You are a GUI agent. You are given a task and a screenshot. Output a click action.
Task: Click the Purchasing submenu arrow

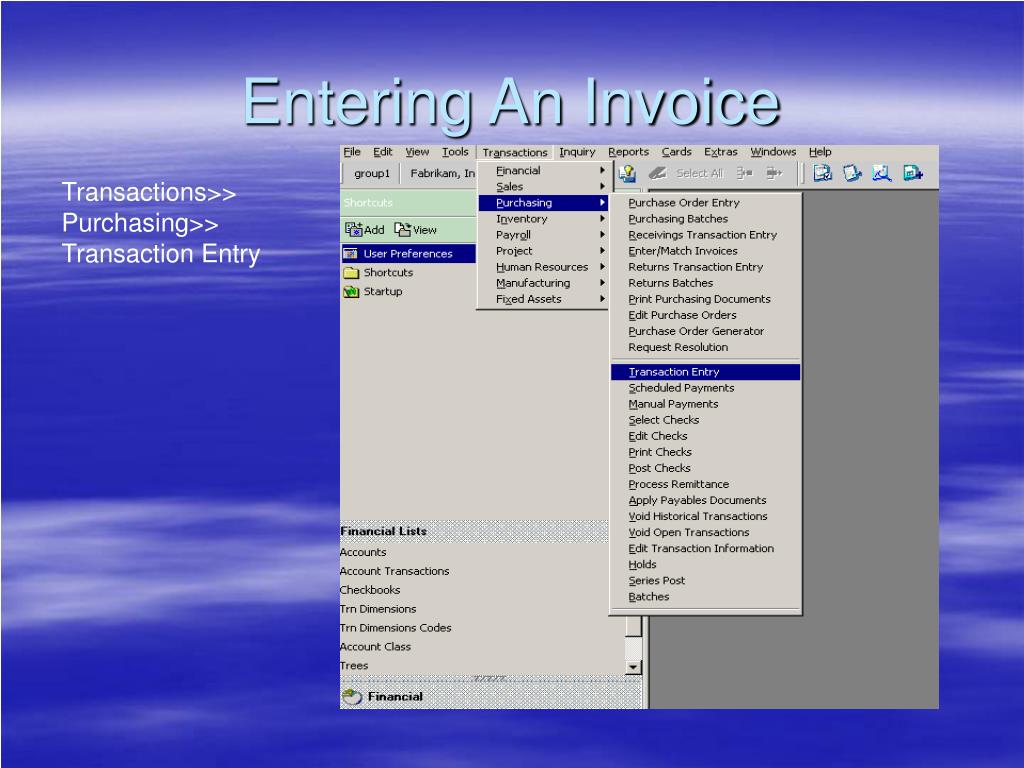click(602, 202)
